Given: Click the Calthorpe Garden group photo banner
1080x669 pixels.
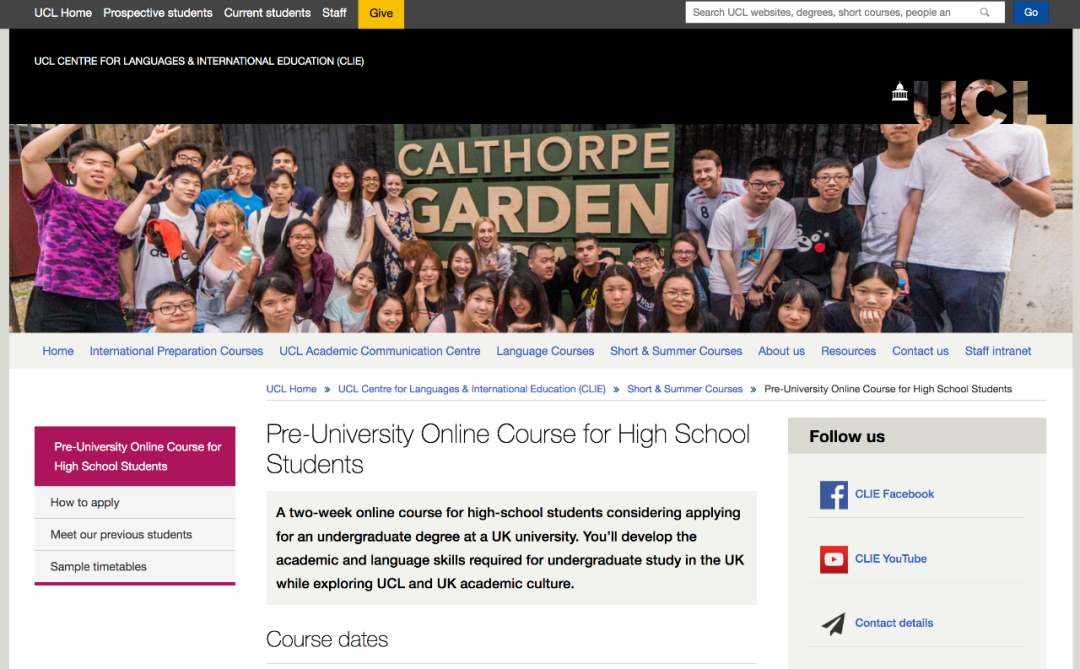Looking at the screenshot, I should (540, 228).
